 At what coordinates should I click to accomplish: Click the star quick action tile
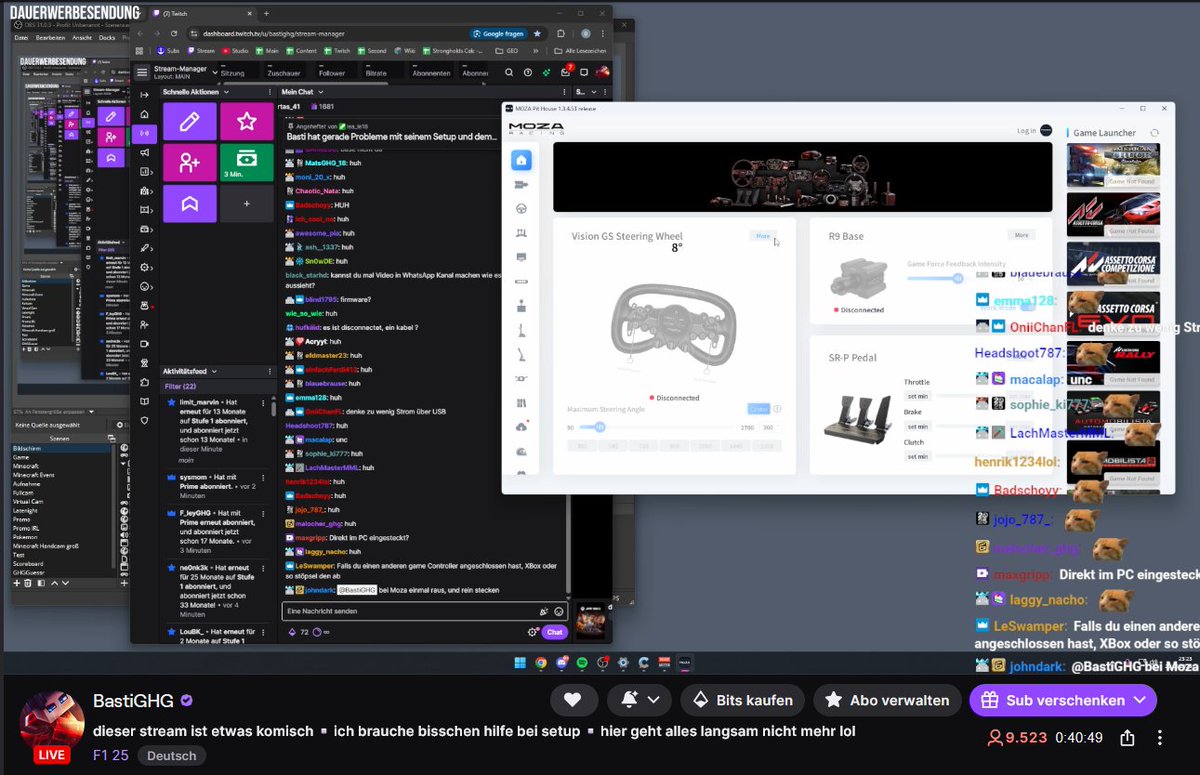246,122
